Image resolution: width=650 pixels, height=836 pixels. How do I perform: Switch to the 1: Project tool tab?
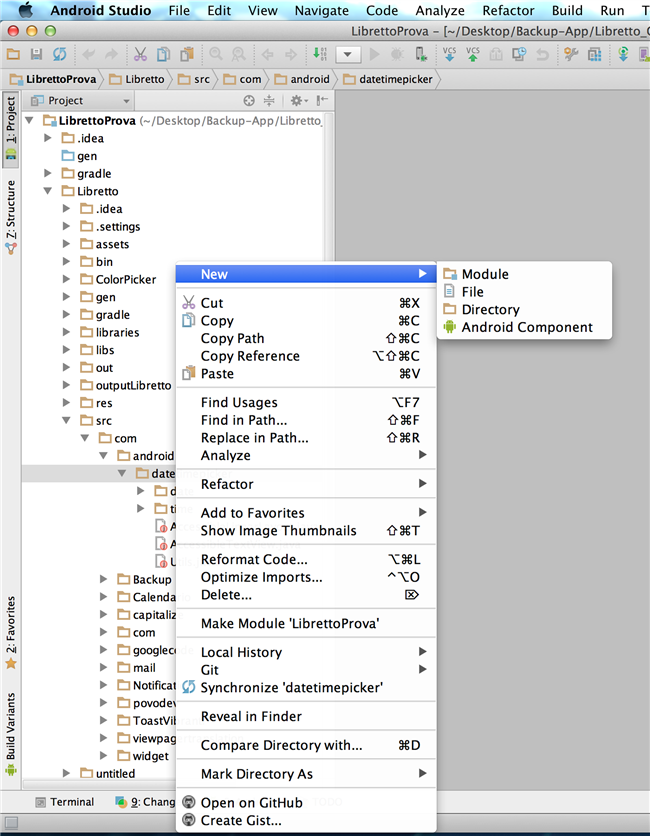pyautogui.click(x=11, y=128)
